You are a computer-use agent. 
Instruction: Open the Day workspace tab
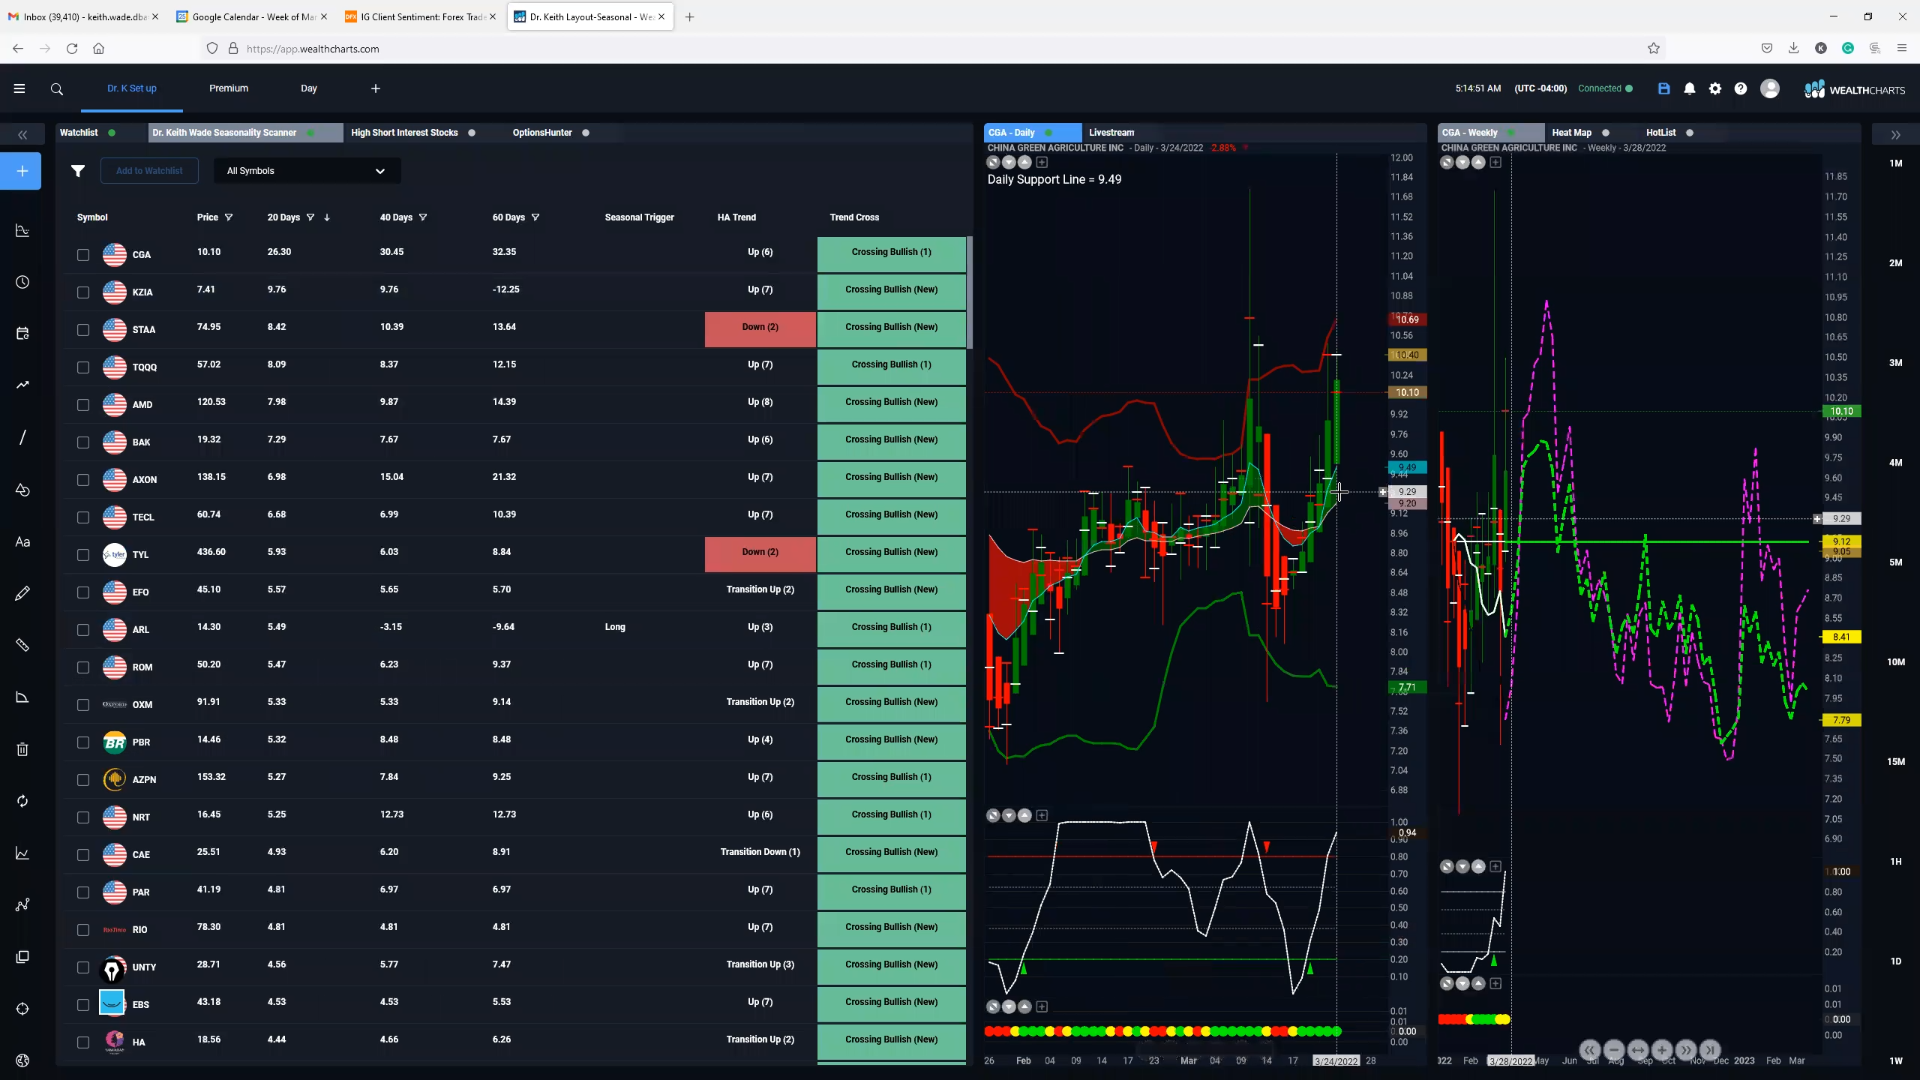(x=309, y=89)
